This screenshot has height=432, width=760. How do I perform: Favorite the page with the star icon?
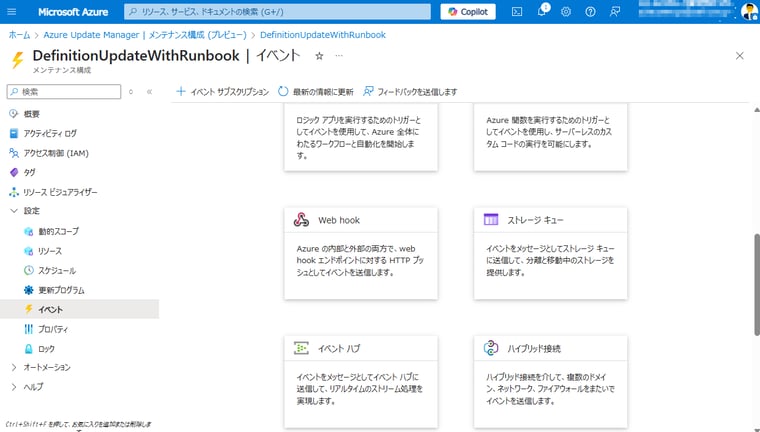tap(319, 56)
